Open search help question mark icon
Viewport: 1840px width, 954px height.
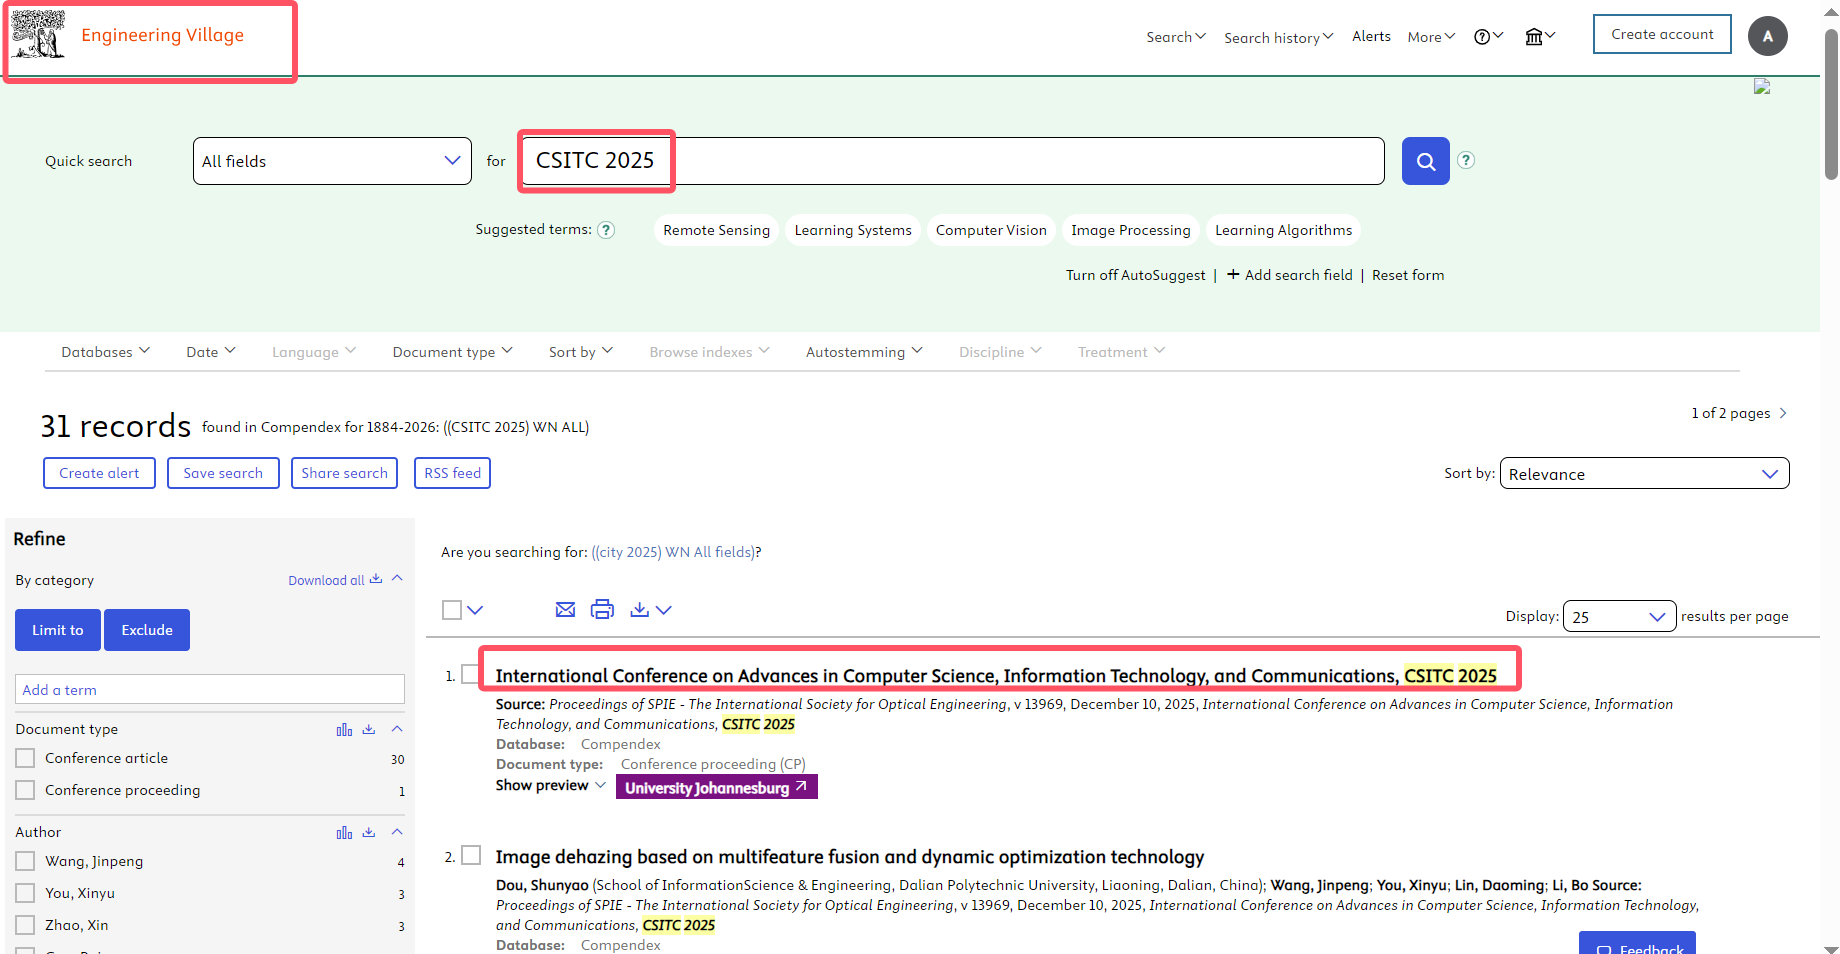[x=1466, y=160]
